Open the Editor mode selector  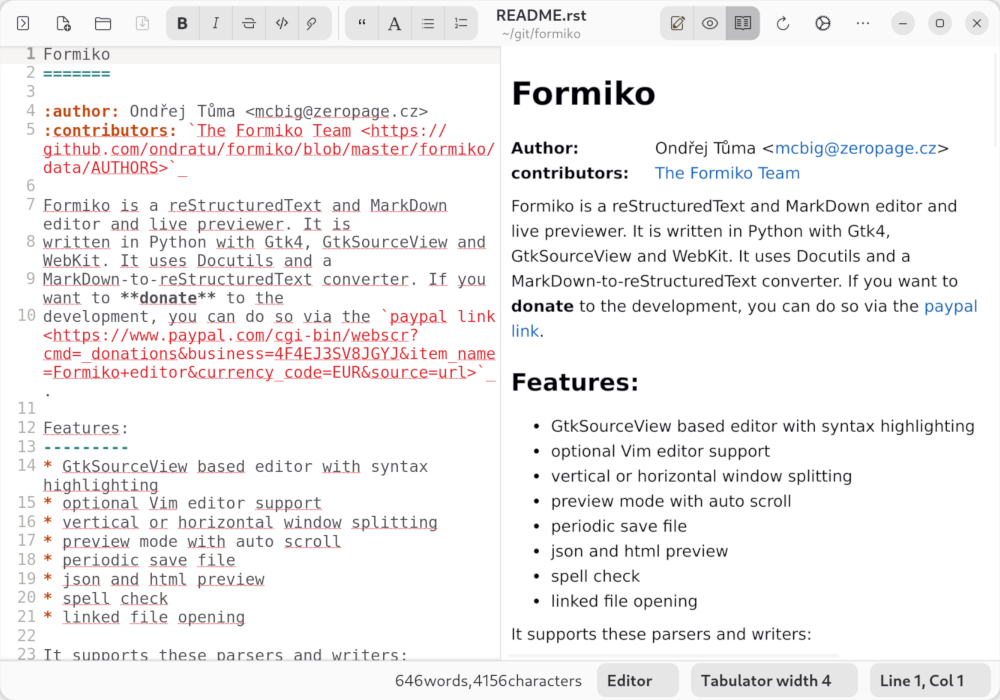coord(637,680)
